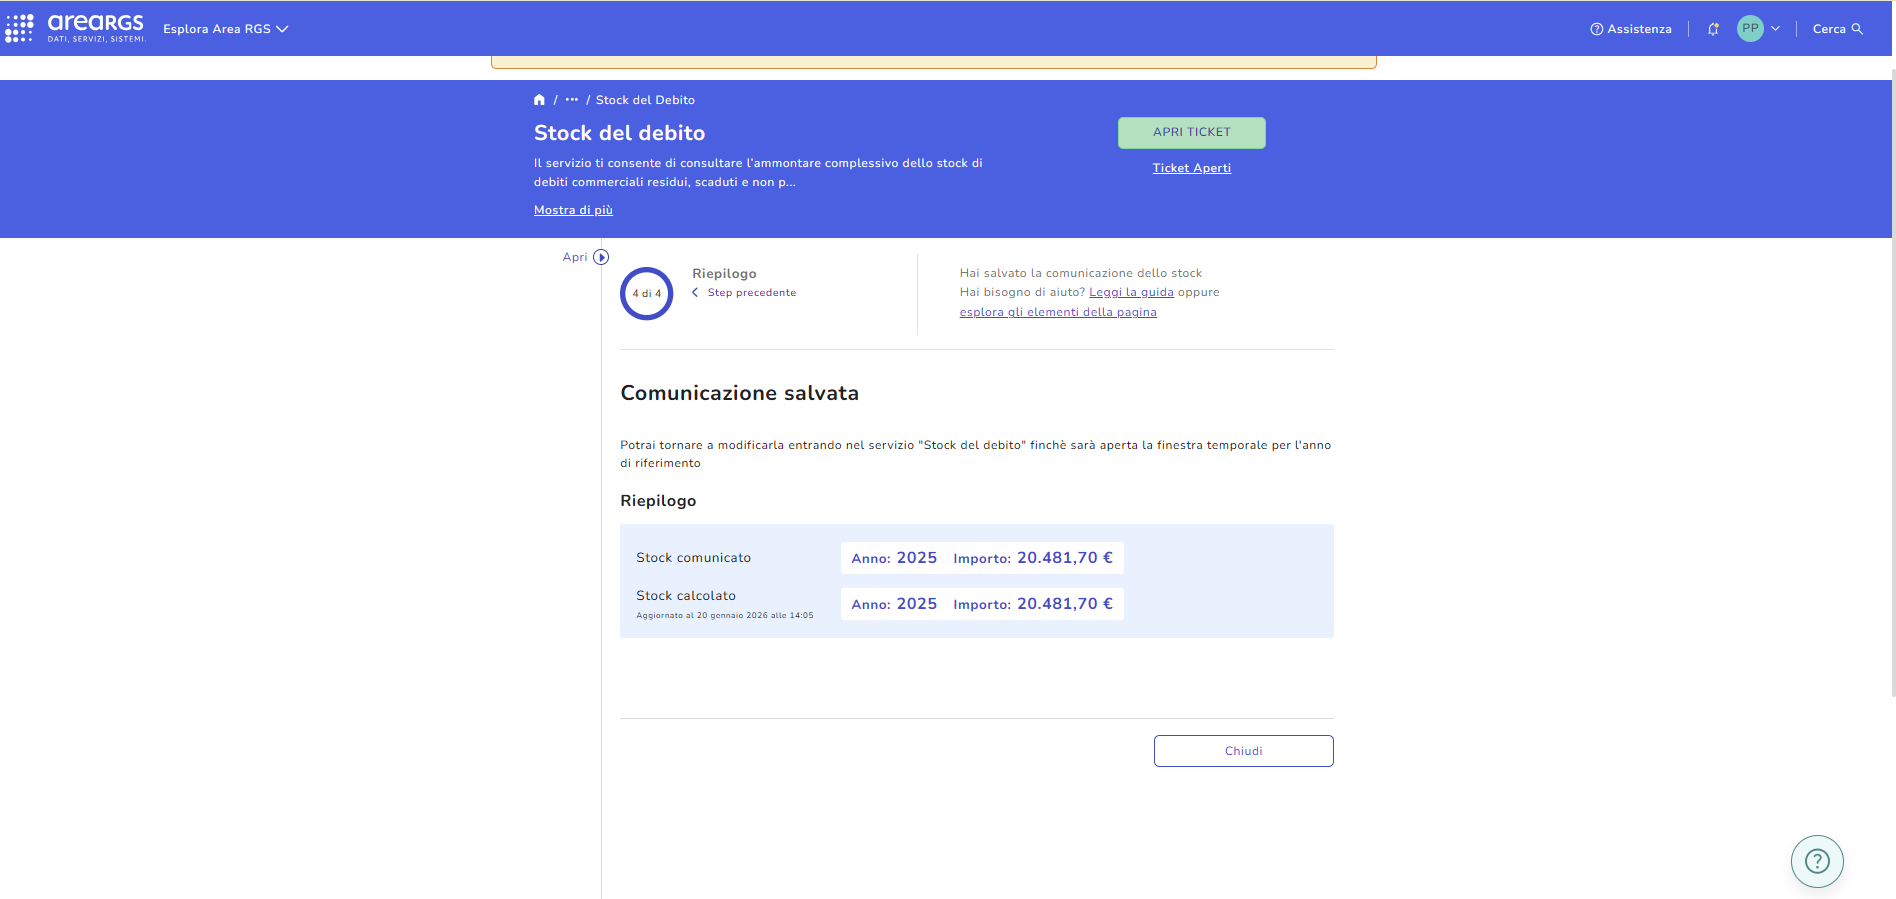Expand the user profile chevron menu

click(1776, 29)
